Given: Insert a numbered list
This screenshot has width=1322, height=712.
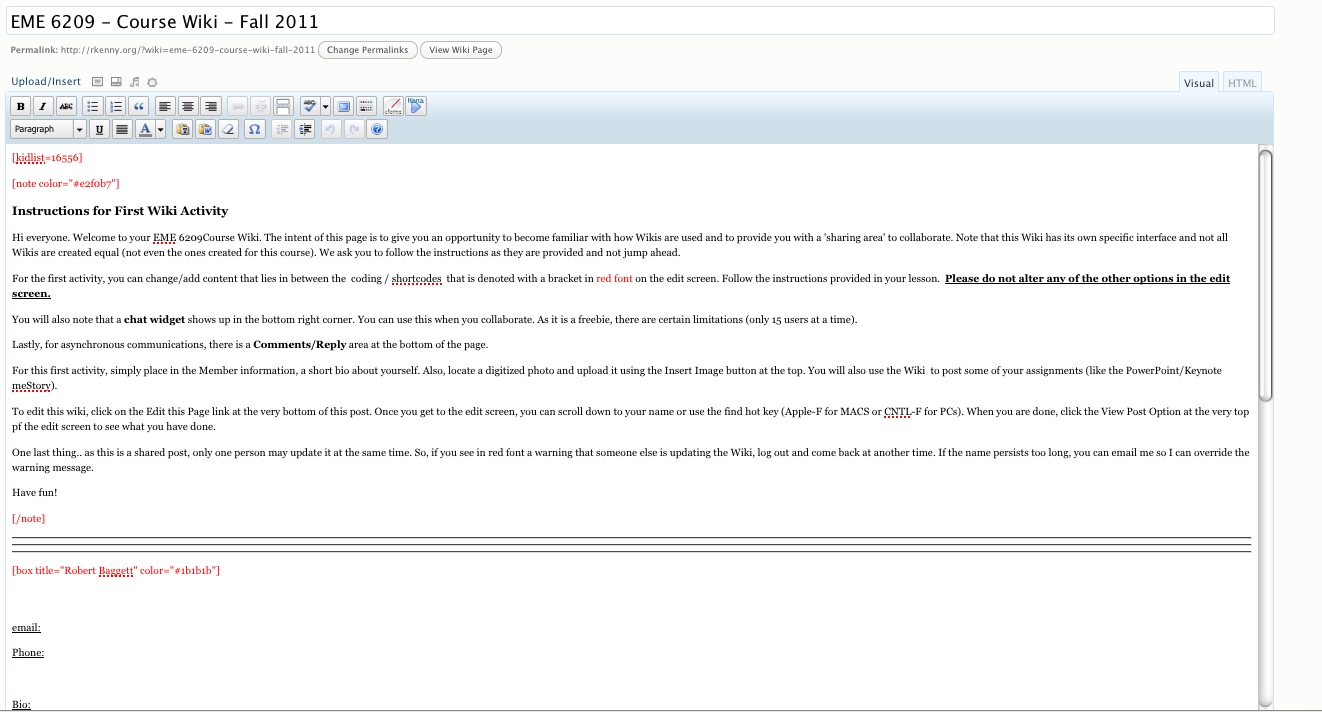Looking at the screenshot, I should [116, 106].
